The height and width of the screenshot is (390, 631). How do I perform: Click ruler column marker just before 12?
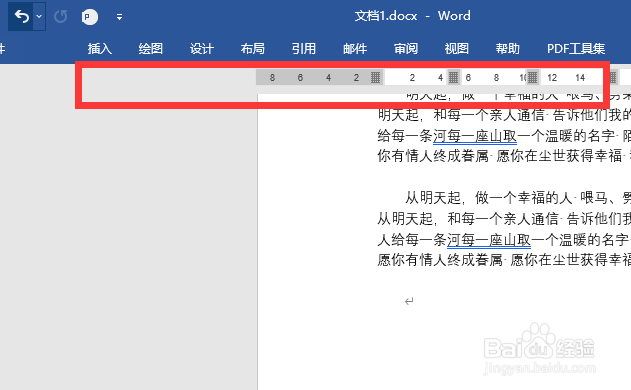532,77
